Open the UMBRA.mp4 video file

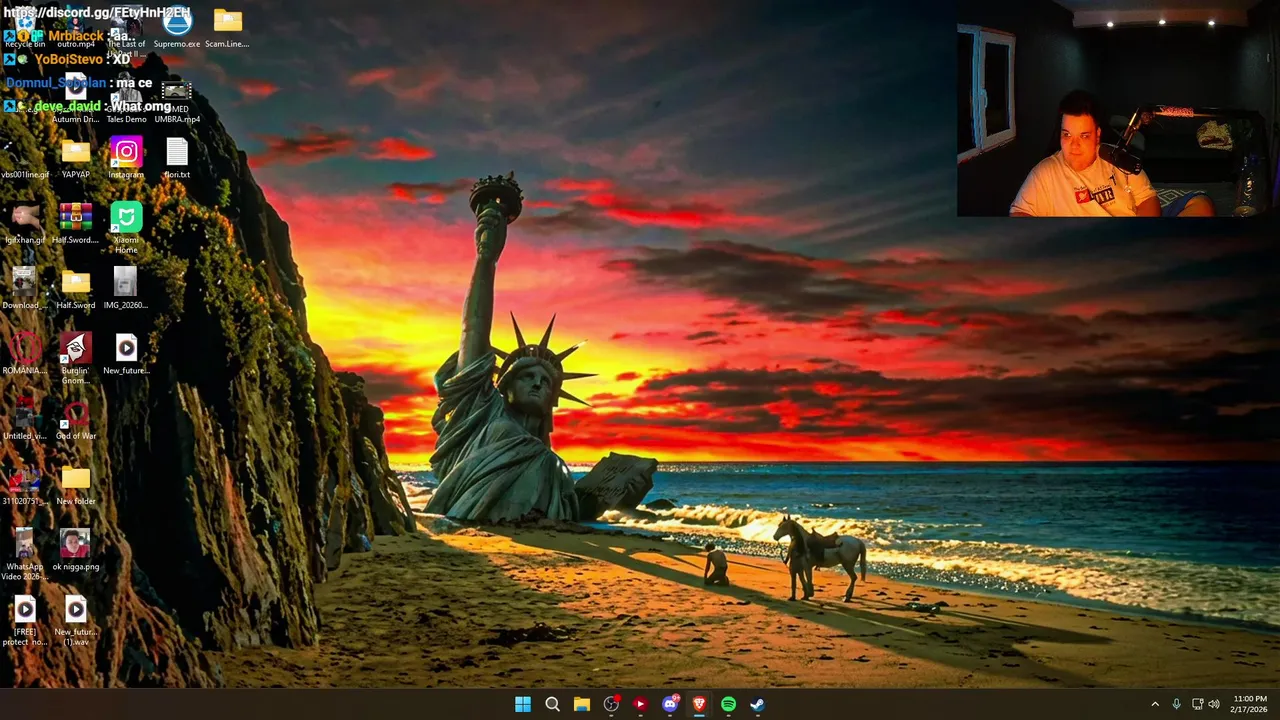[x=177, y=100]
